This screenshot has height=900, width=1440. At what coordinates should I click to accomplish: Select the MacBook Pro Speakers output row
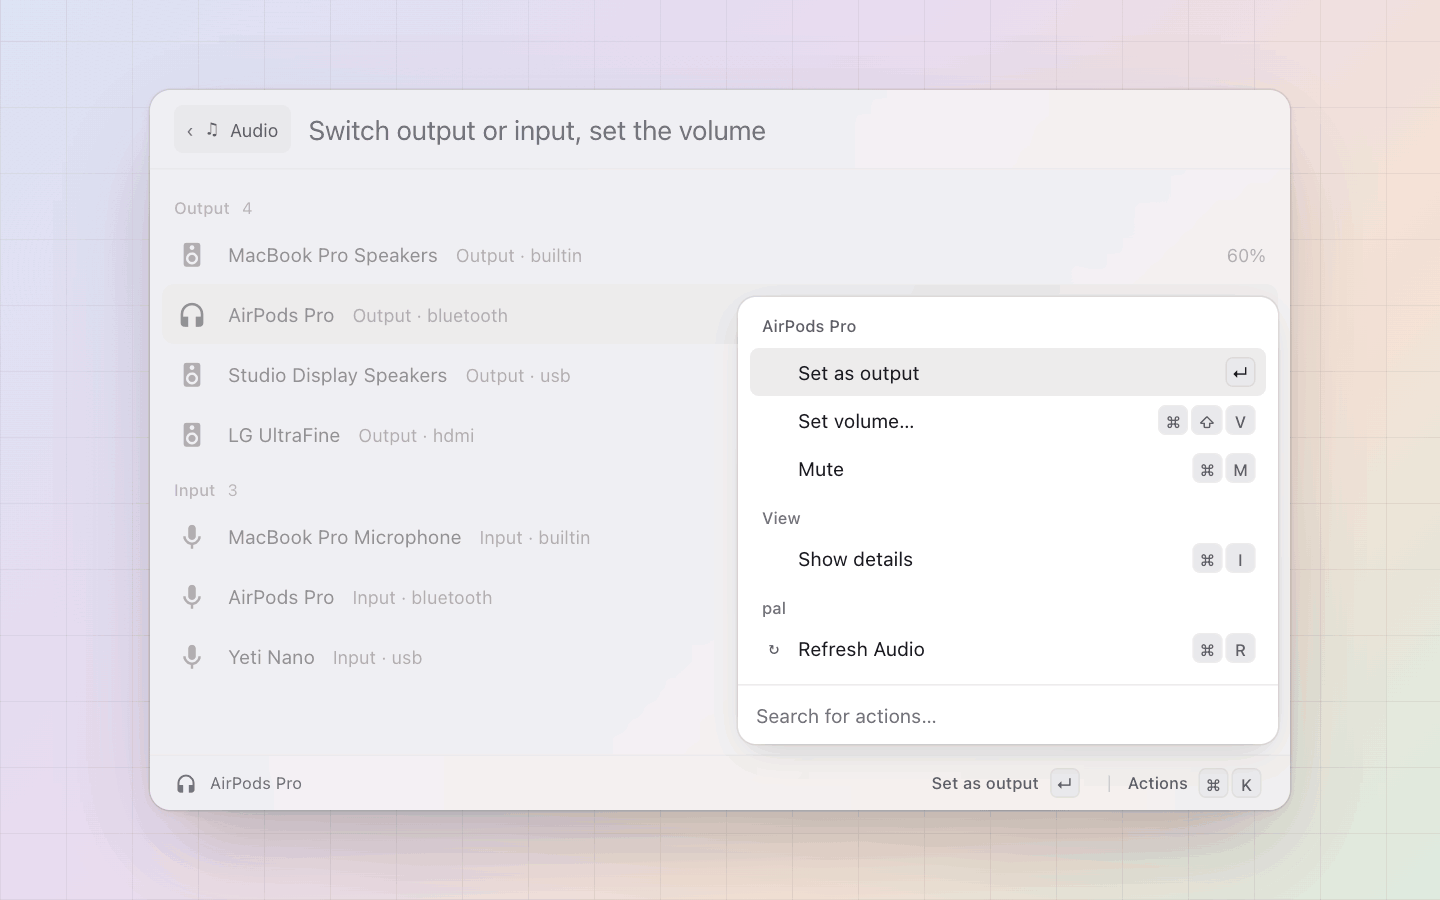click(720, 255)
